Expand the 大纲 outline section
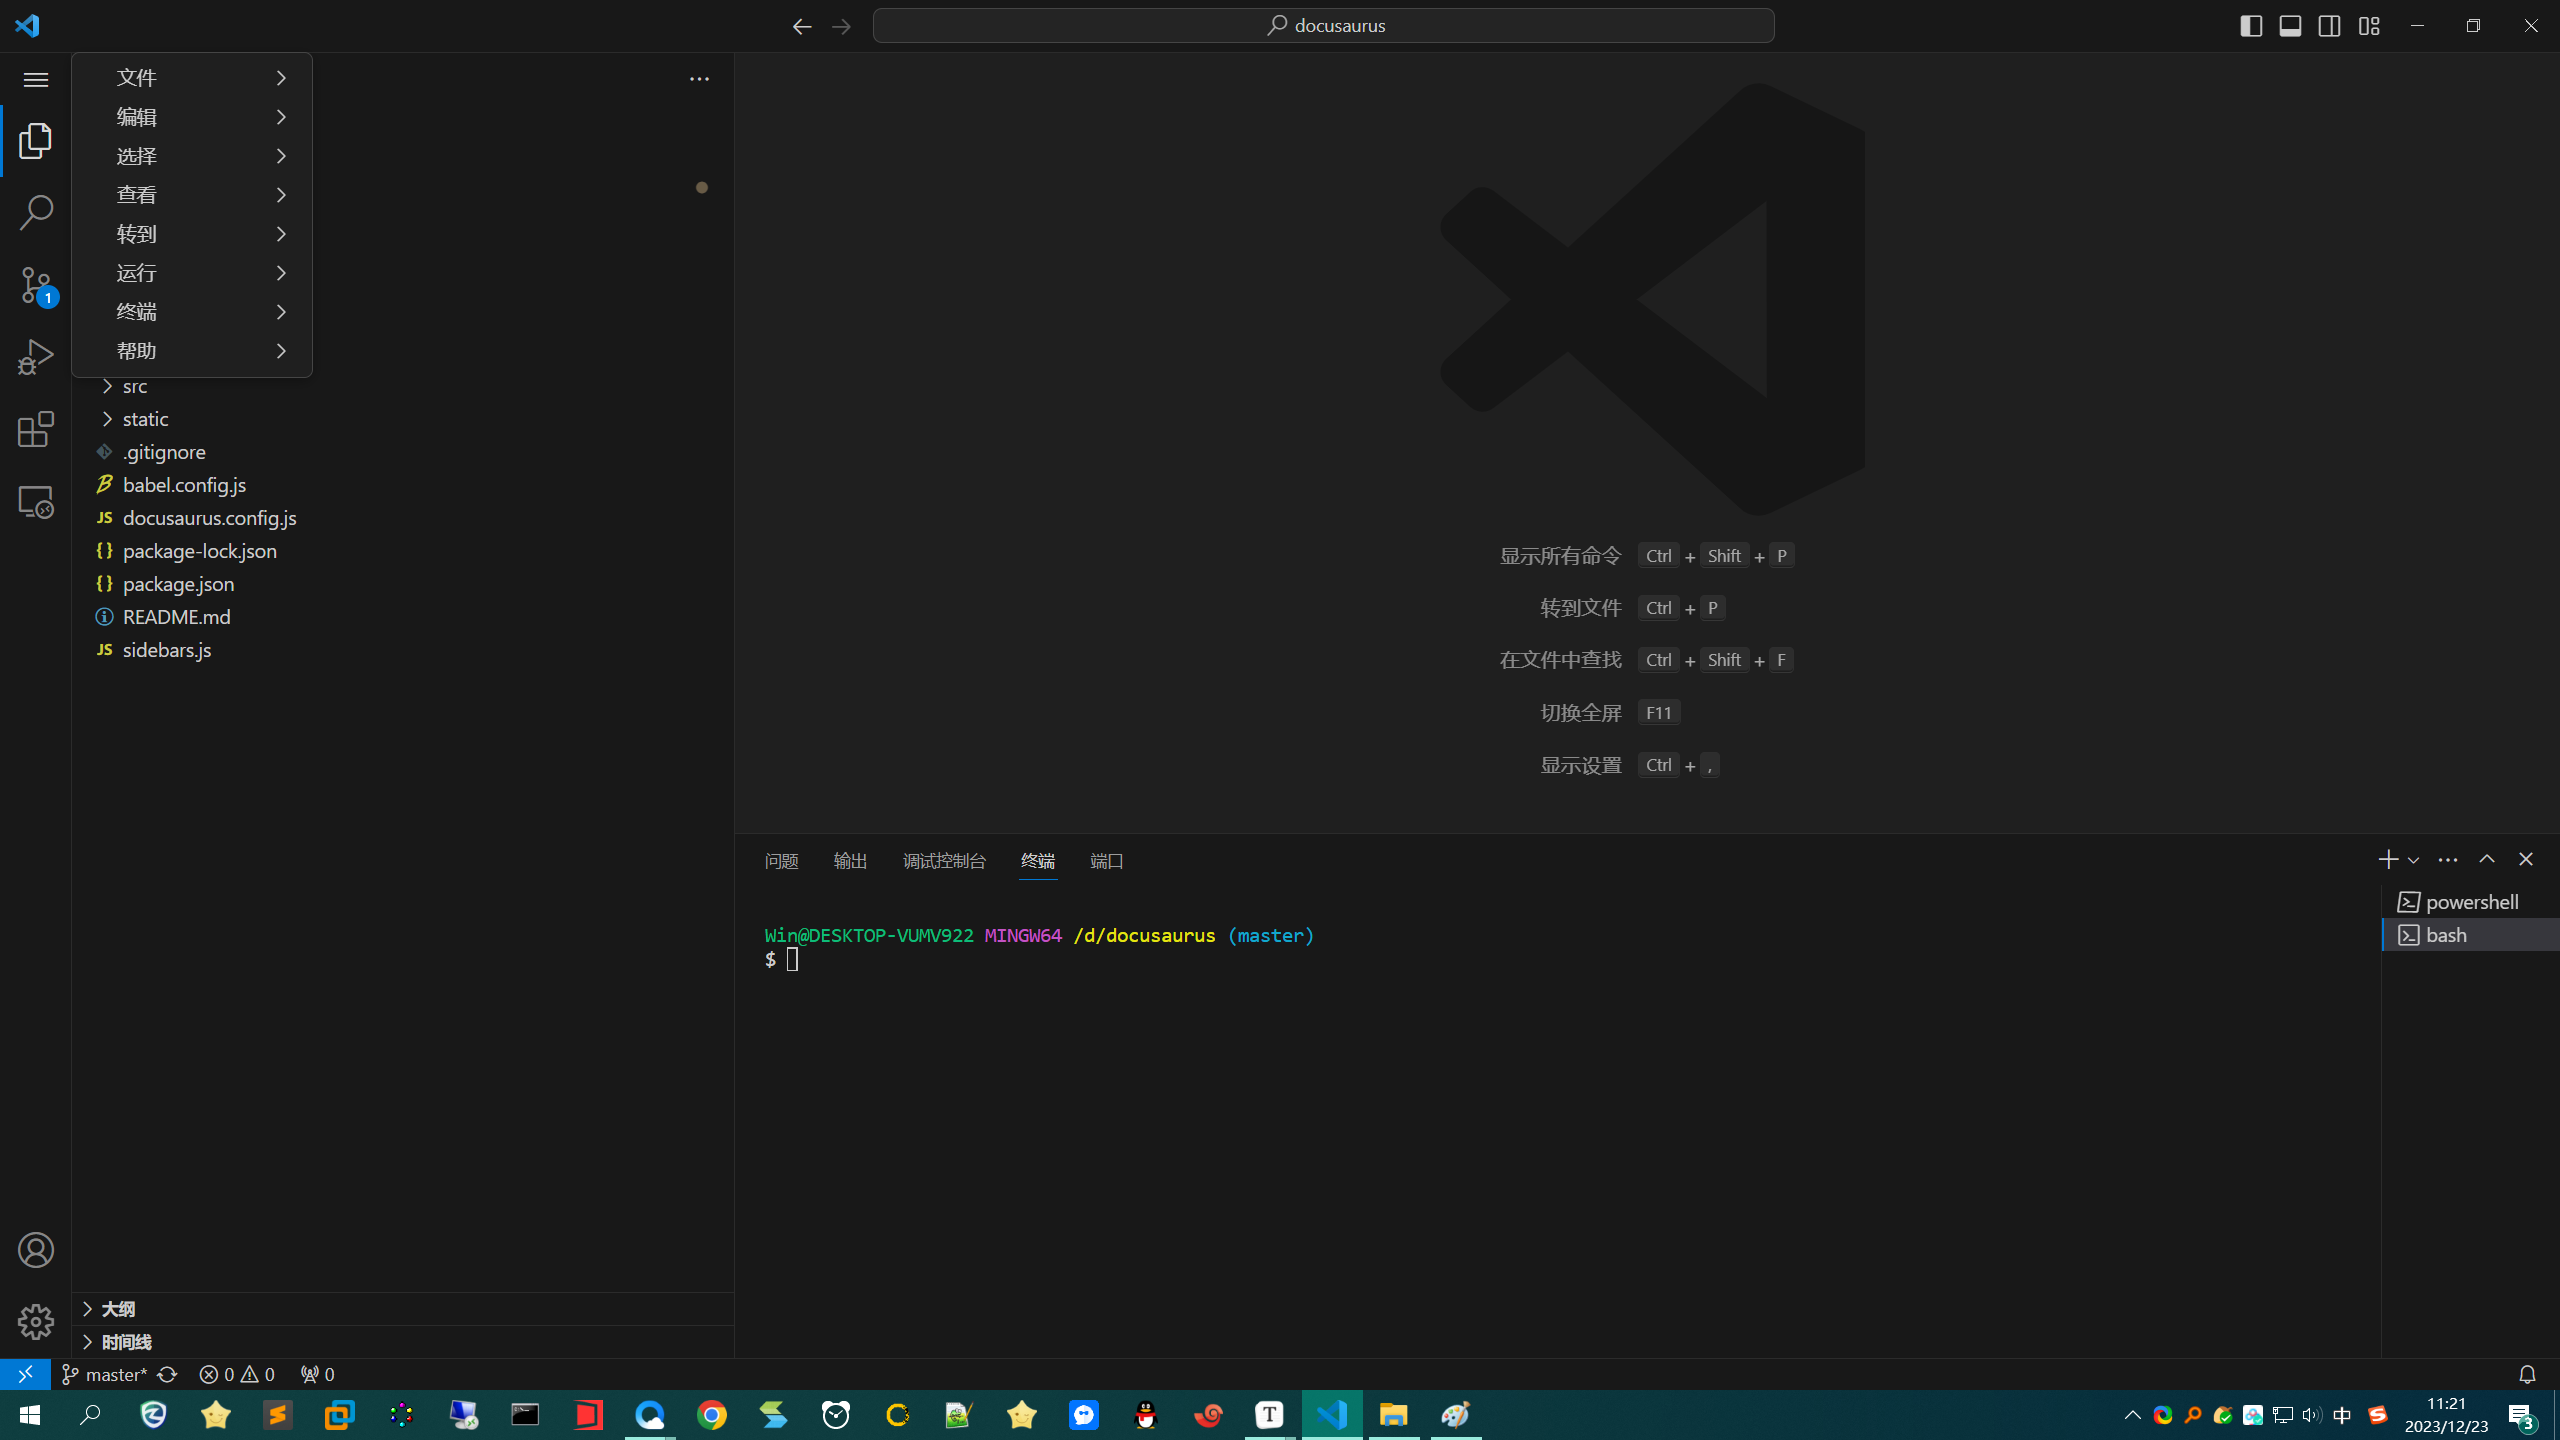Screen dimensions: 2560x1440 (403, 1309)
